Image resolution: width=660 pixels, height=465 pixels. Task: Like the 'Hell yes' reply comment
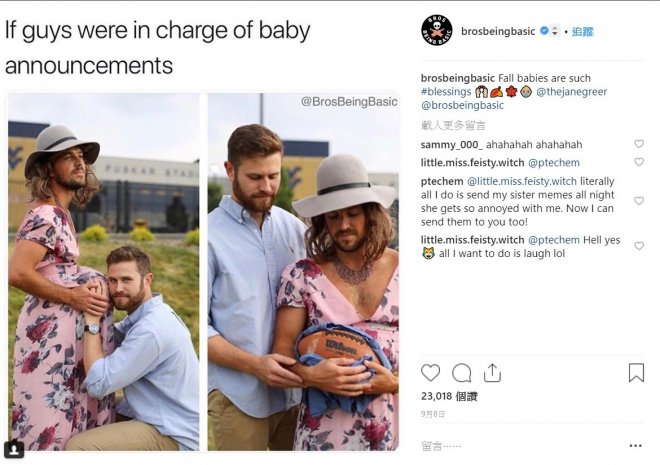click(639, 246)
